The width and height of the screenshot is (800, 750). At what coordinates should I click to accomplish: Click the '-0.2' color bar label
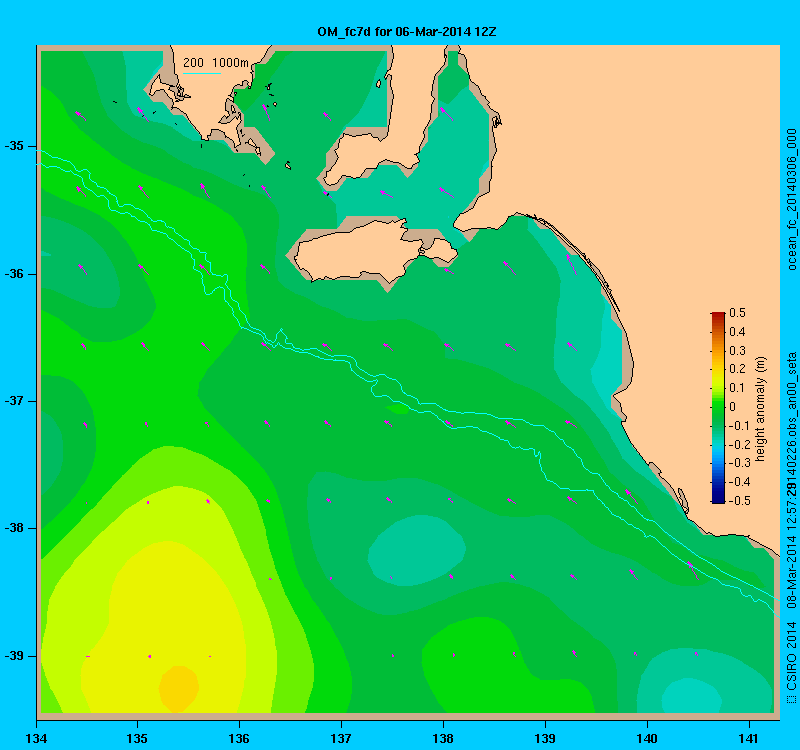[739, 444]
